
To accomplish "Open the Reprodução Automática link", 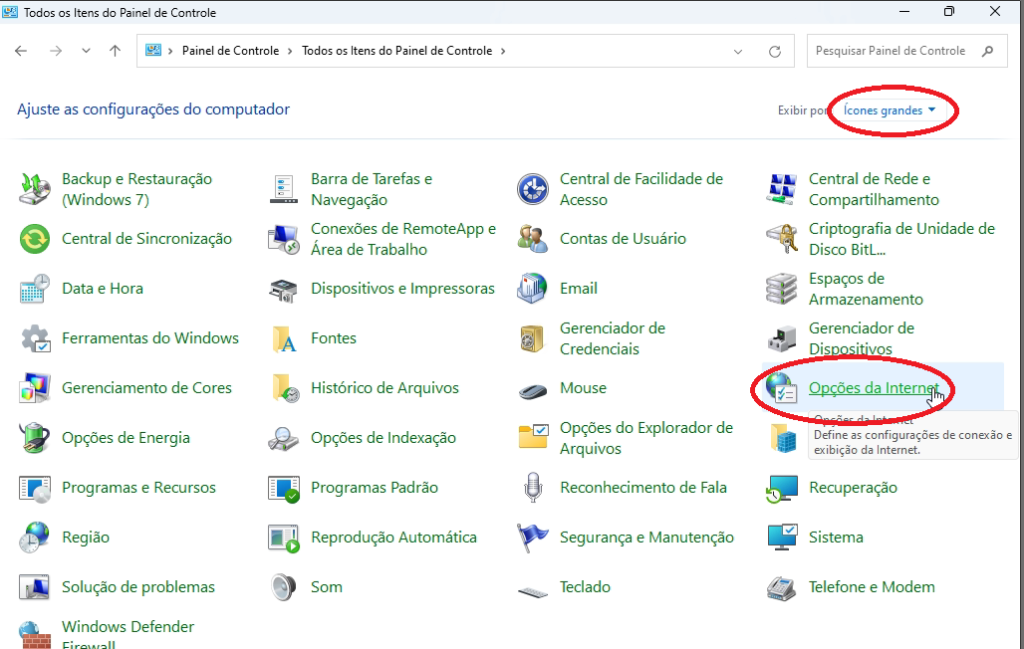I will click(394, 537).
